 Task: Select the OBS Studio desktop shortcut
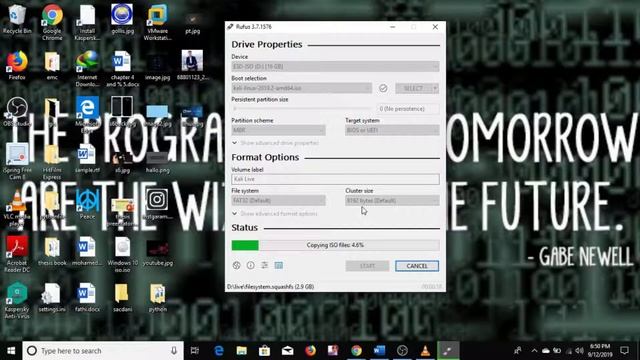17,111
